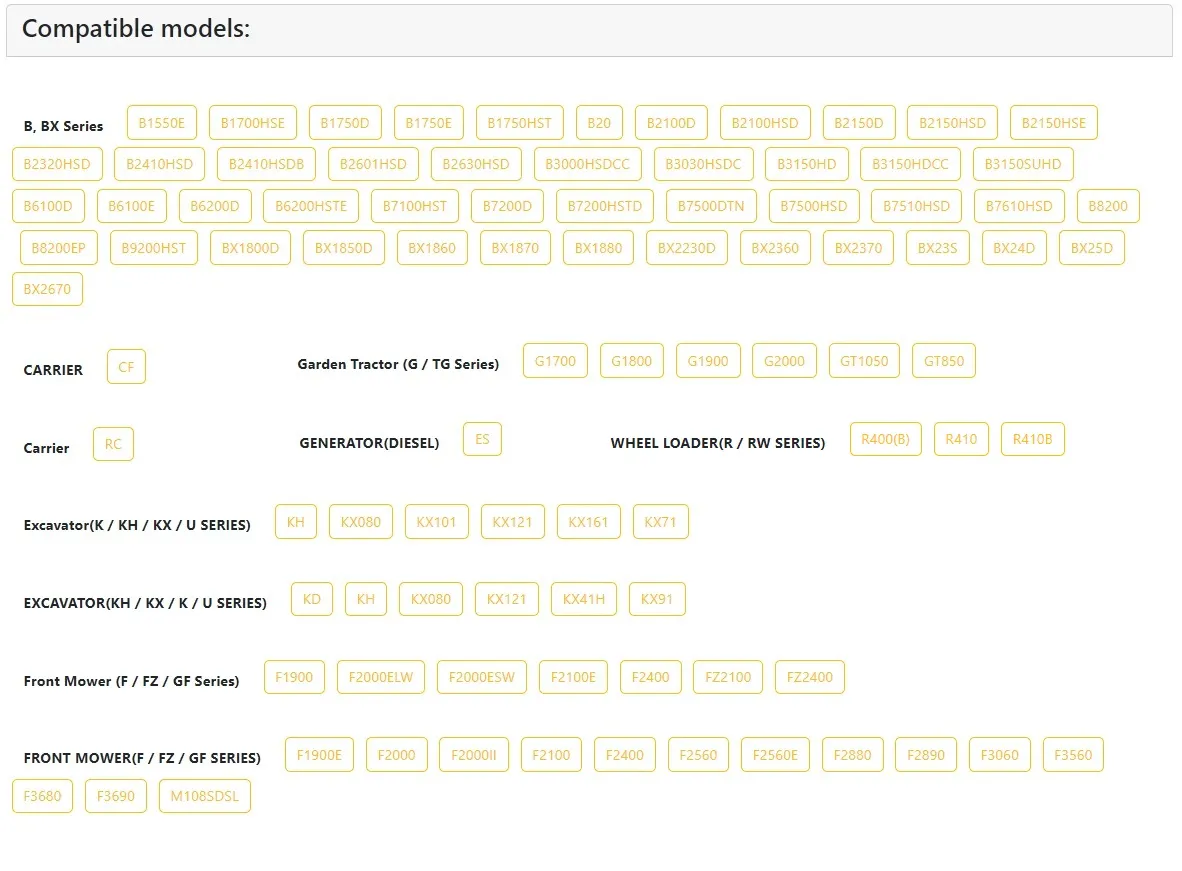Open the B2320HSD model link

(x=57, y=164)
